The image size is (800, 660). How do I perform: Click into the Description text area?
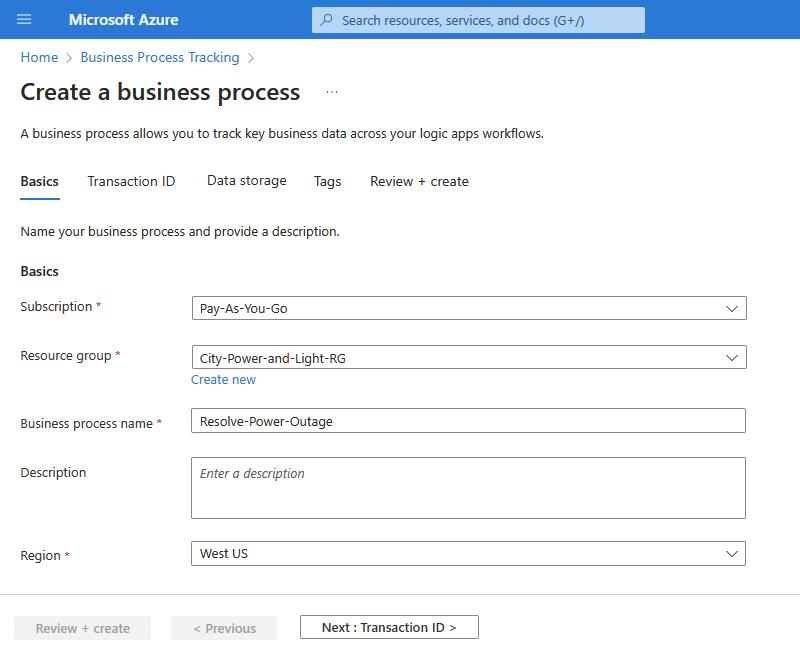pyautogui.click(x=468, y=488)
